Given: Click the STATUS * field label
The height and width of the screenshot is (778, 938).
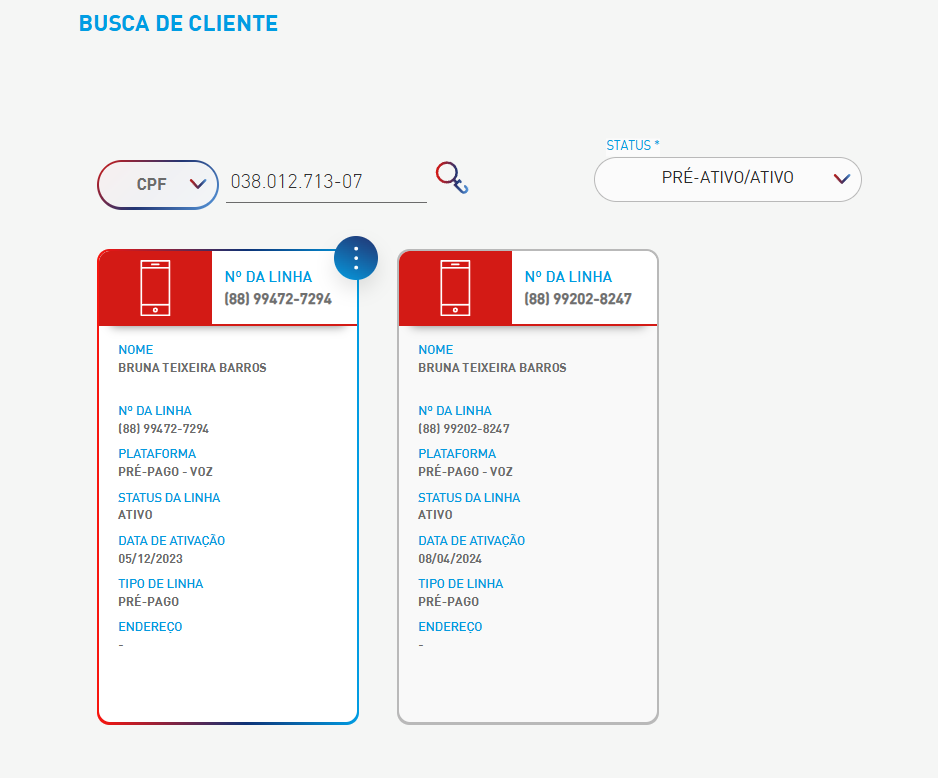Looking at the screenshot, I should 633,145.
